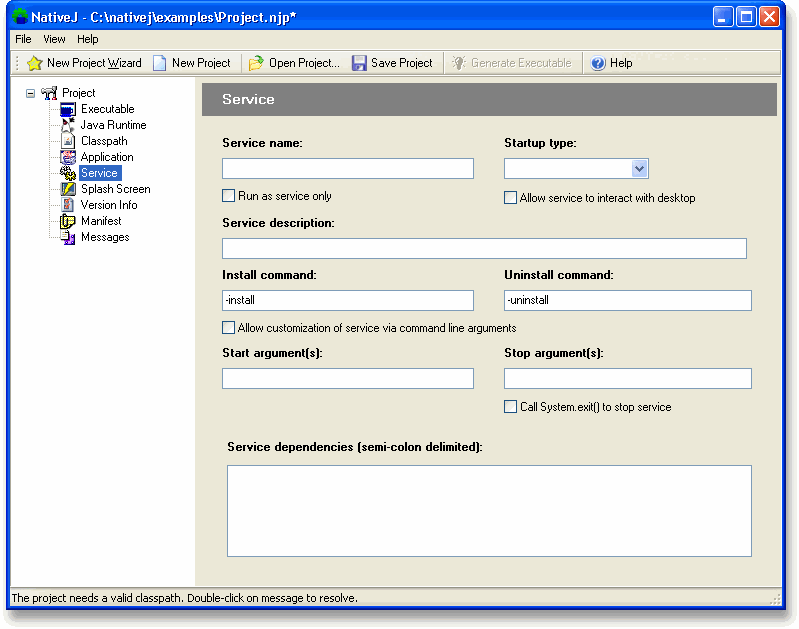The image size is (799, 629).
Task: Select Version Info in the project tree
Action: (108, 205)
